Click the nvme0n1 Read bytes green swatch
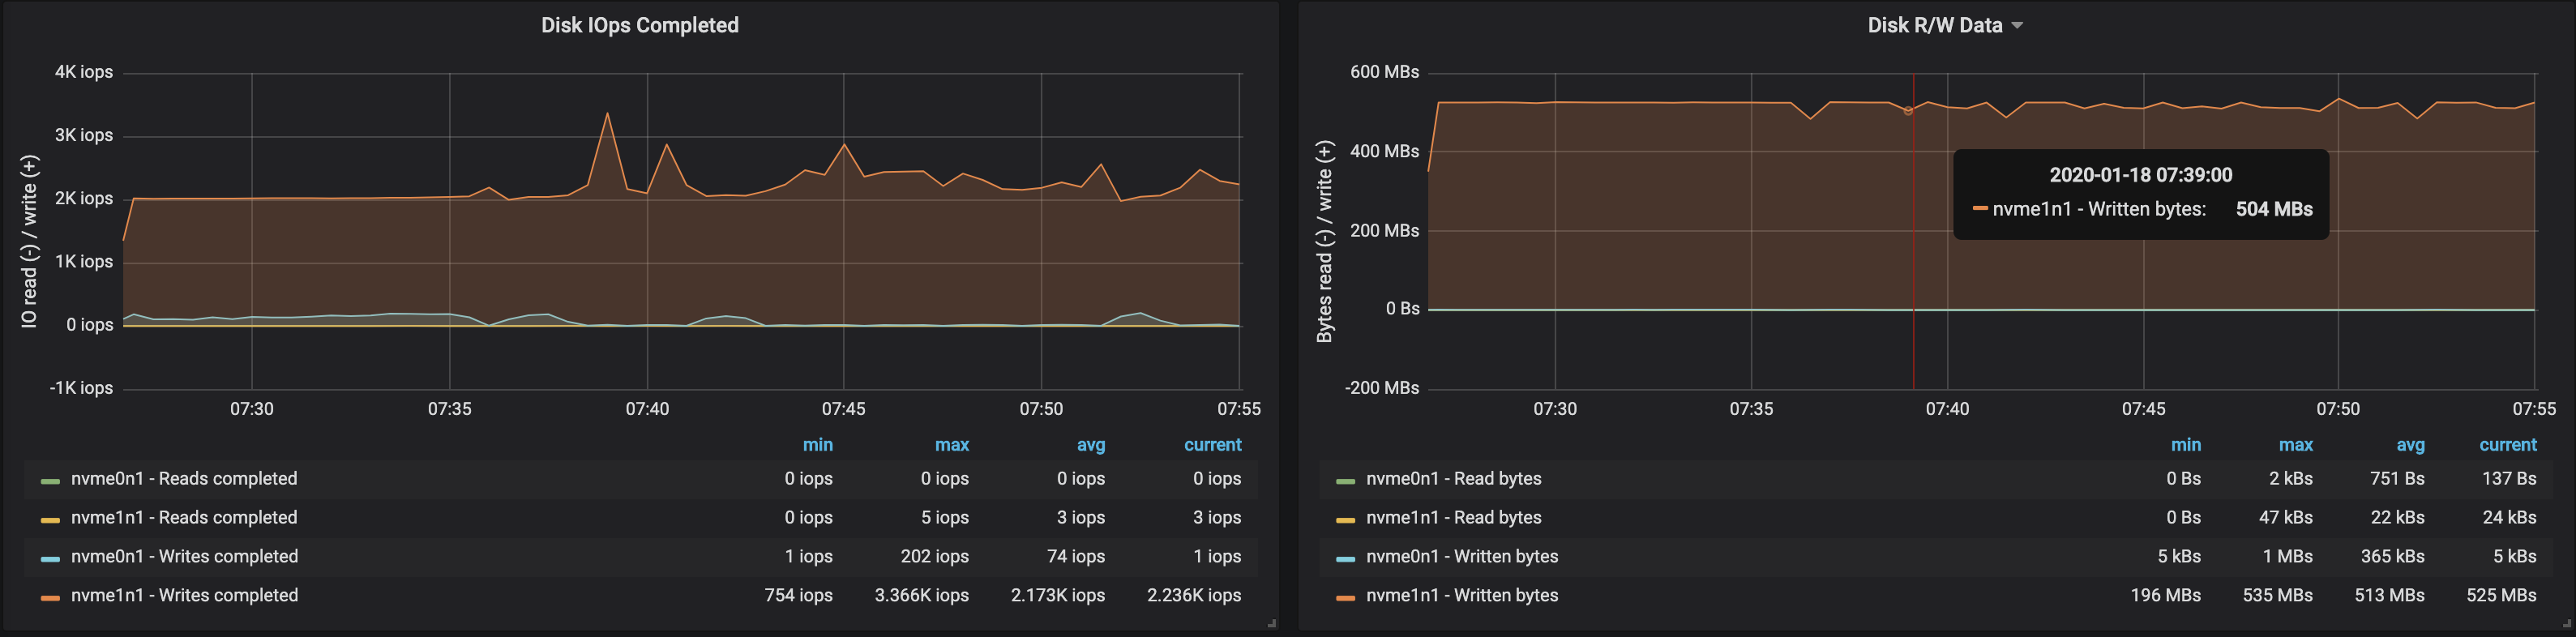 tap(1345, 481)
